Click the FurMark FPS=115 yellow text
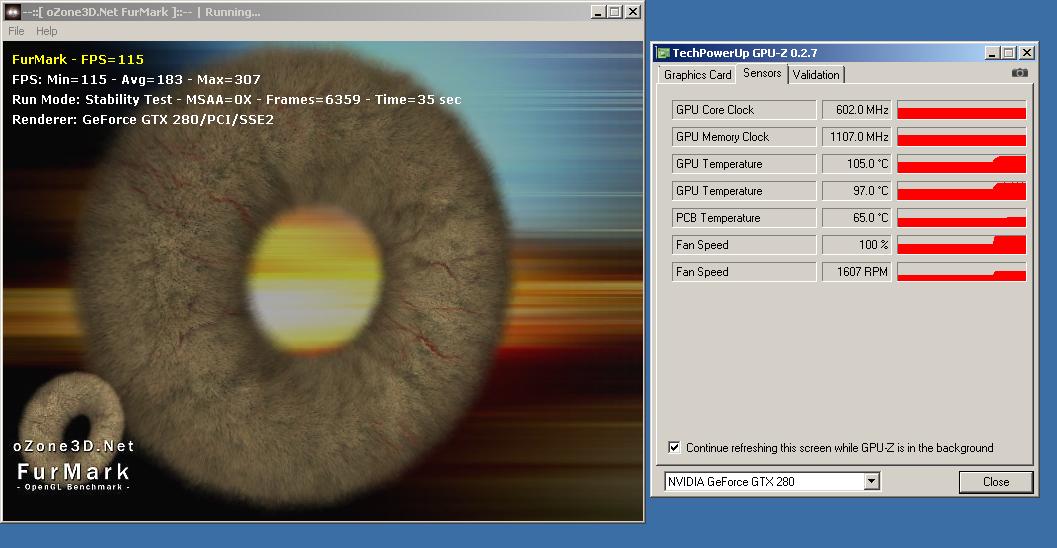This screenshot has height=548, width=1057. [78, 59]
